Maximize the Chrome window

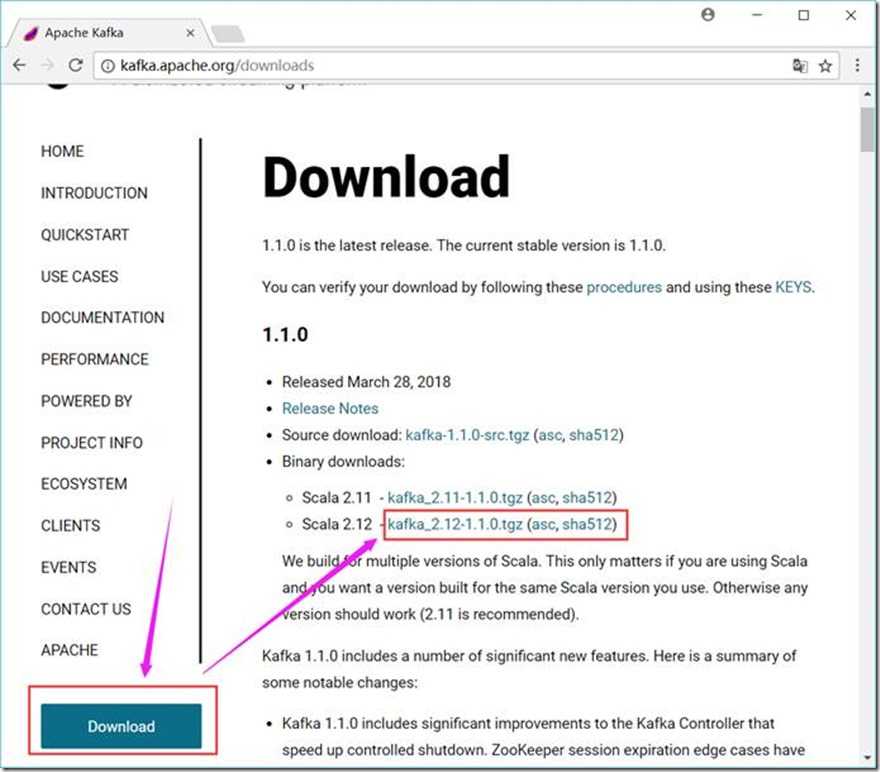(804, 15)
